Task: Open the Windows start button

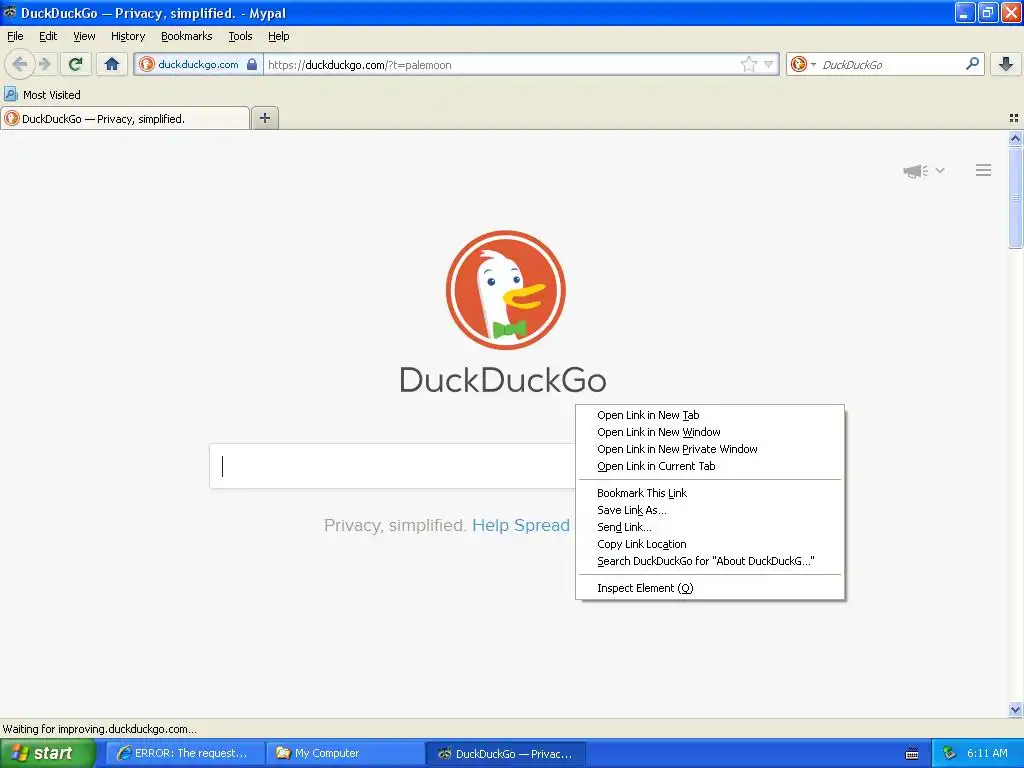Action: [x=47, y=753]
